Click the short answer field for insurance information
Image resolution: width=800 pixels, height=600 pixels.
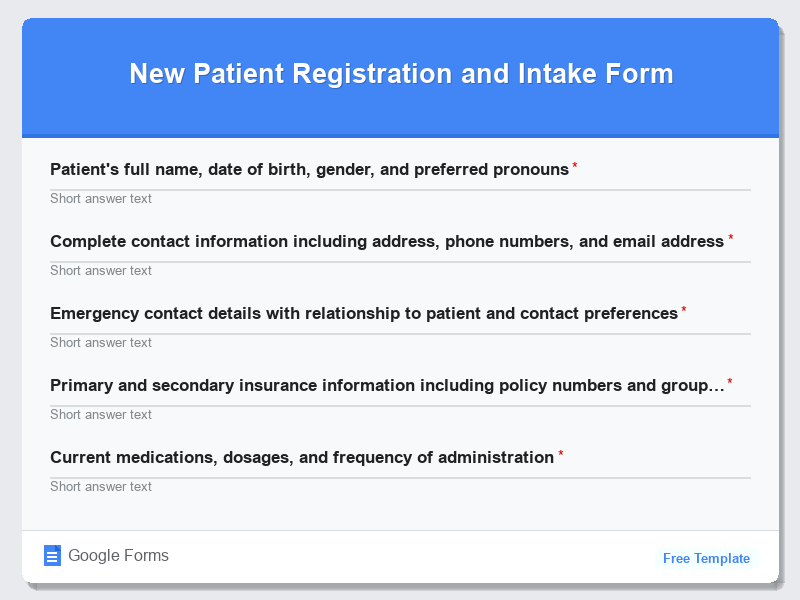click(400, 415)
